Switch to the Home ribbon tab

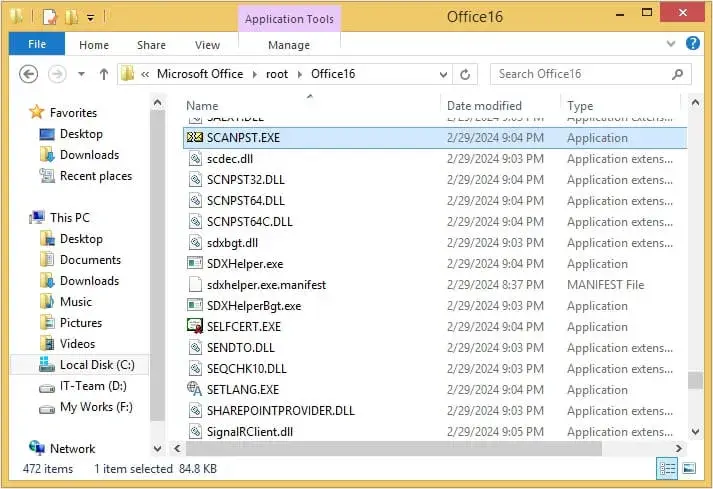click(94, 45)
